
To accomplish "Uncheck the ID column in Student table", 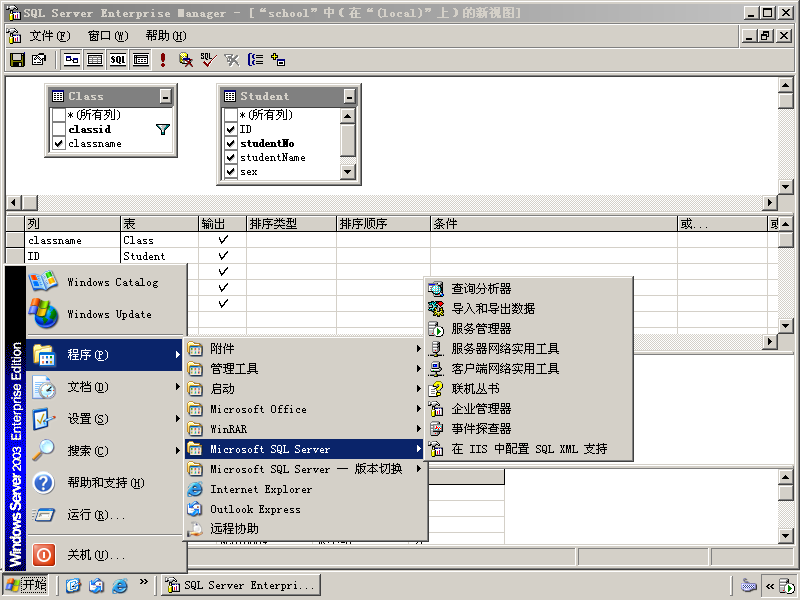I will click(x=231, y=129).
